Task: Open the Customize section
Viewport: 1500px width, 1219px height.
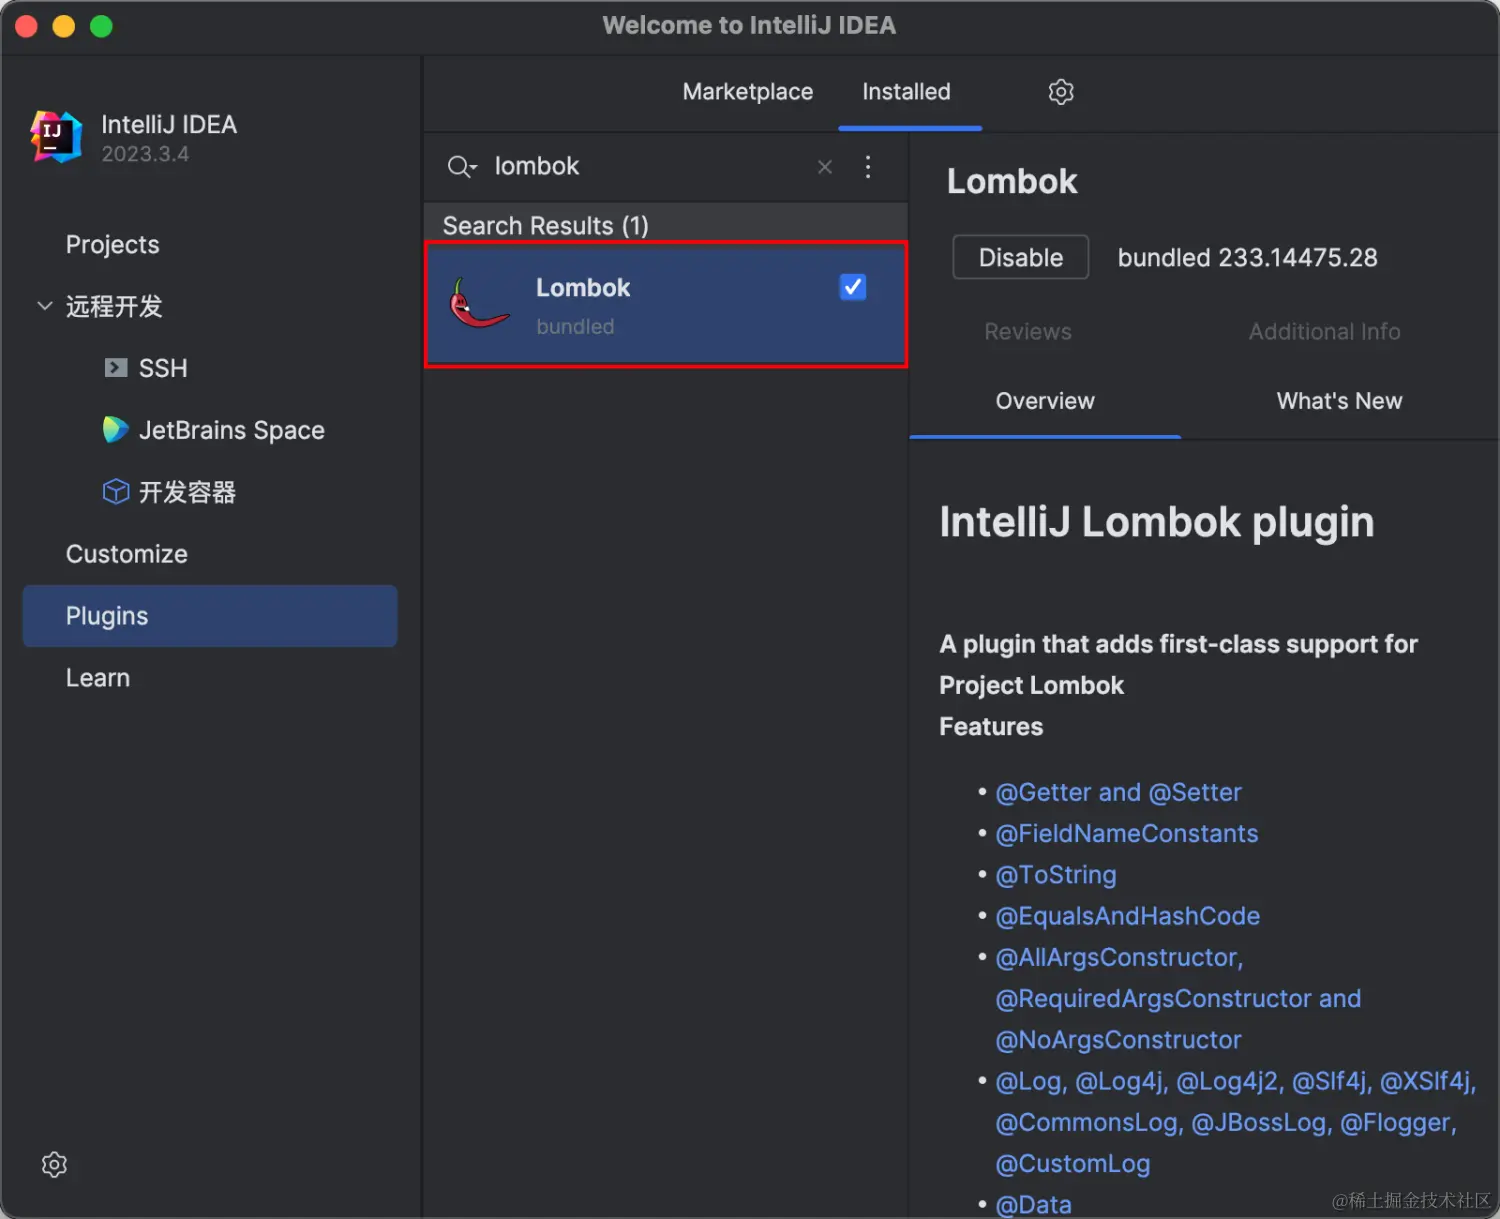Action: pyautogui.click(x=127, y=554)
